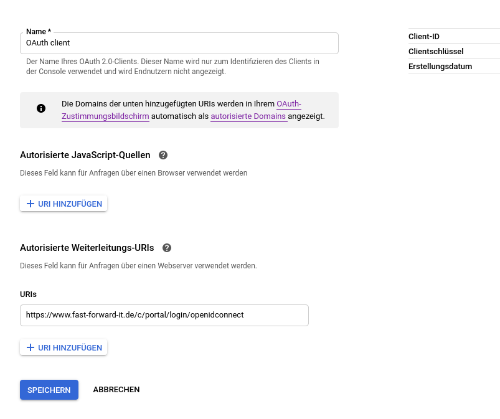Image resolution: width=500 pixels, height=419 pixels.
Task: Select the Erstellungsdatum row
Action: tap(454, 66)
